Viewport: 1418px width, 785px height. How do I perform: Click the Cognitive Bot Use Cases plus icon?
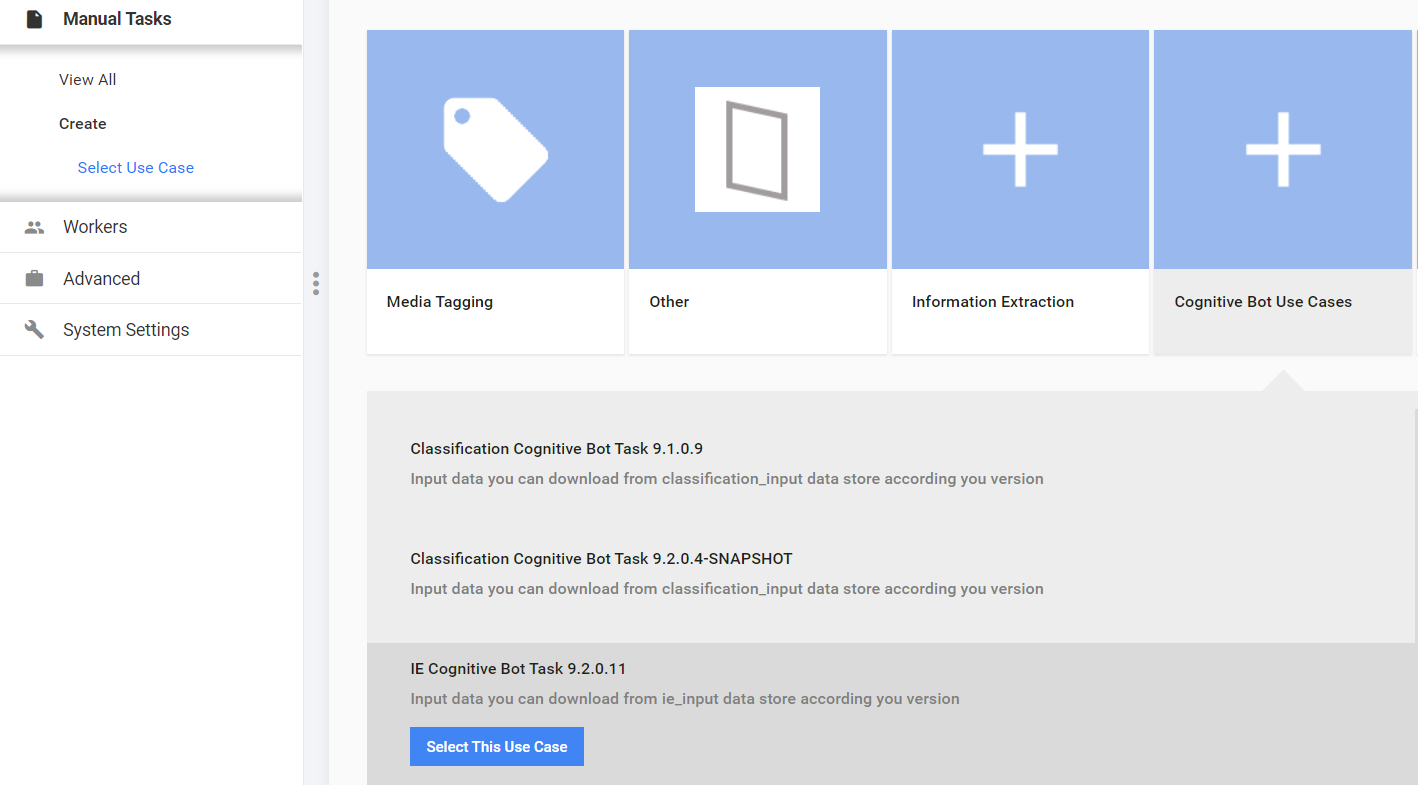tap(1283, 149)
